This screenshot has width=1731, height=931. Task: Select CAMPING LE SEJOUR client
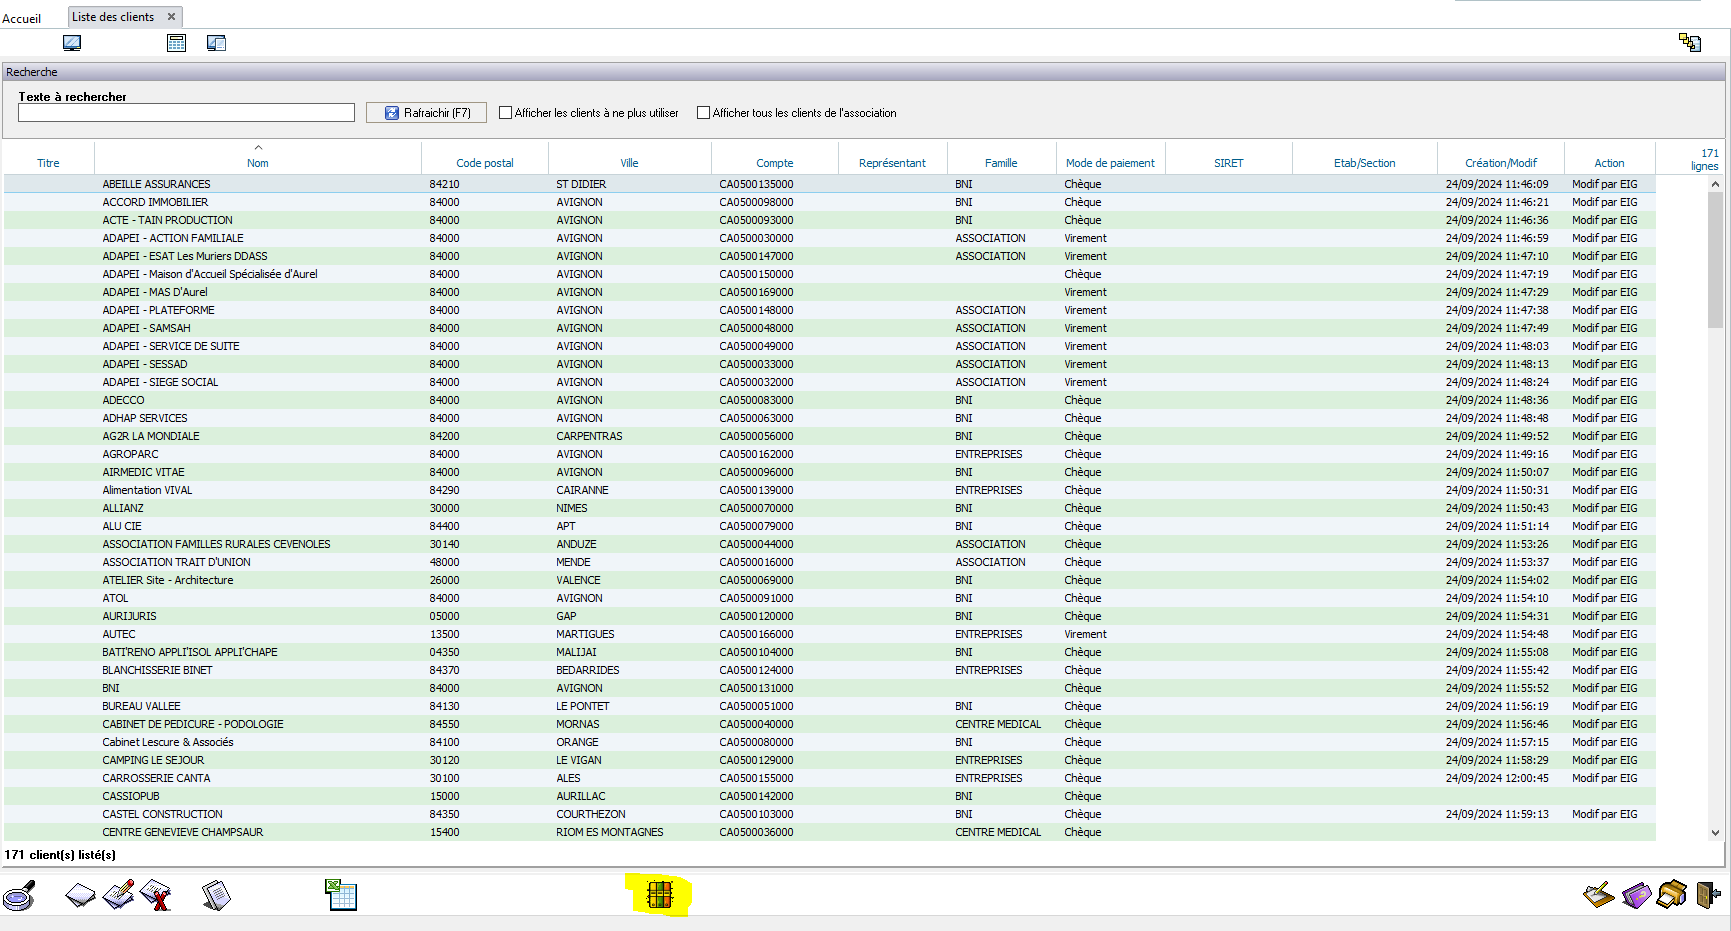(829, 760)
